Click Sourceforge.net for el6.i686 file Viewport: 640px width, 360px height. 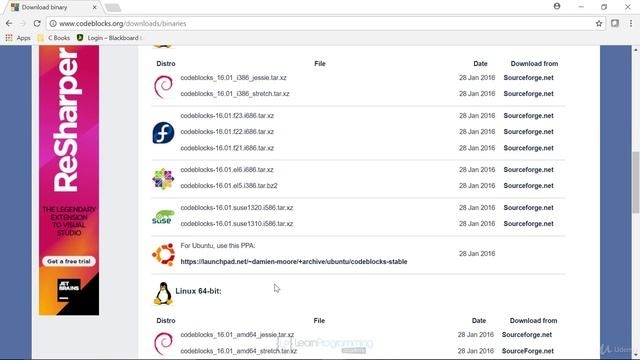coord(529,169)
